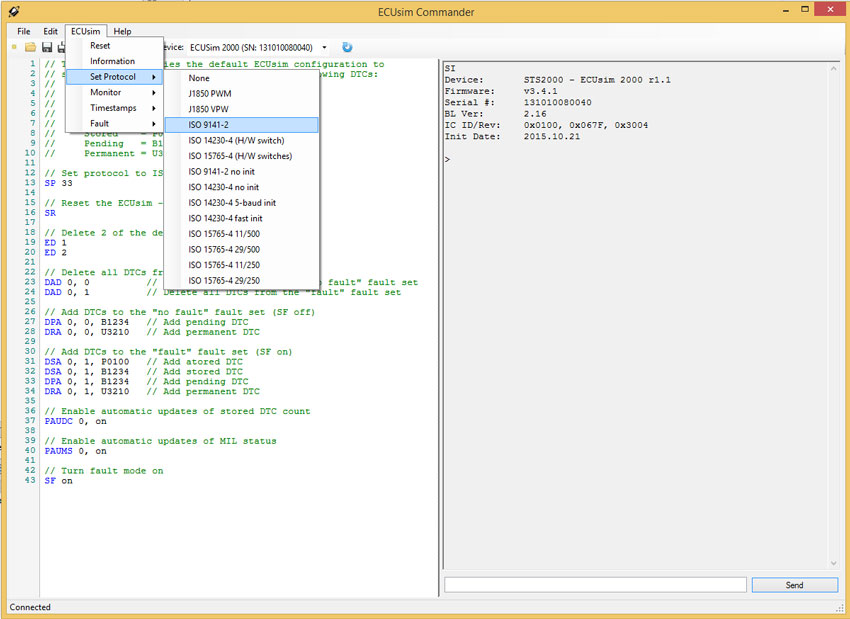This screenshot has height=619, width=850.
Task: Select protocol None
Action: coord(241,78)
